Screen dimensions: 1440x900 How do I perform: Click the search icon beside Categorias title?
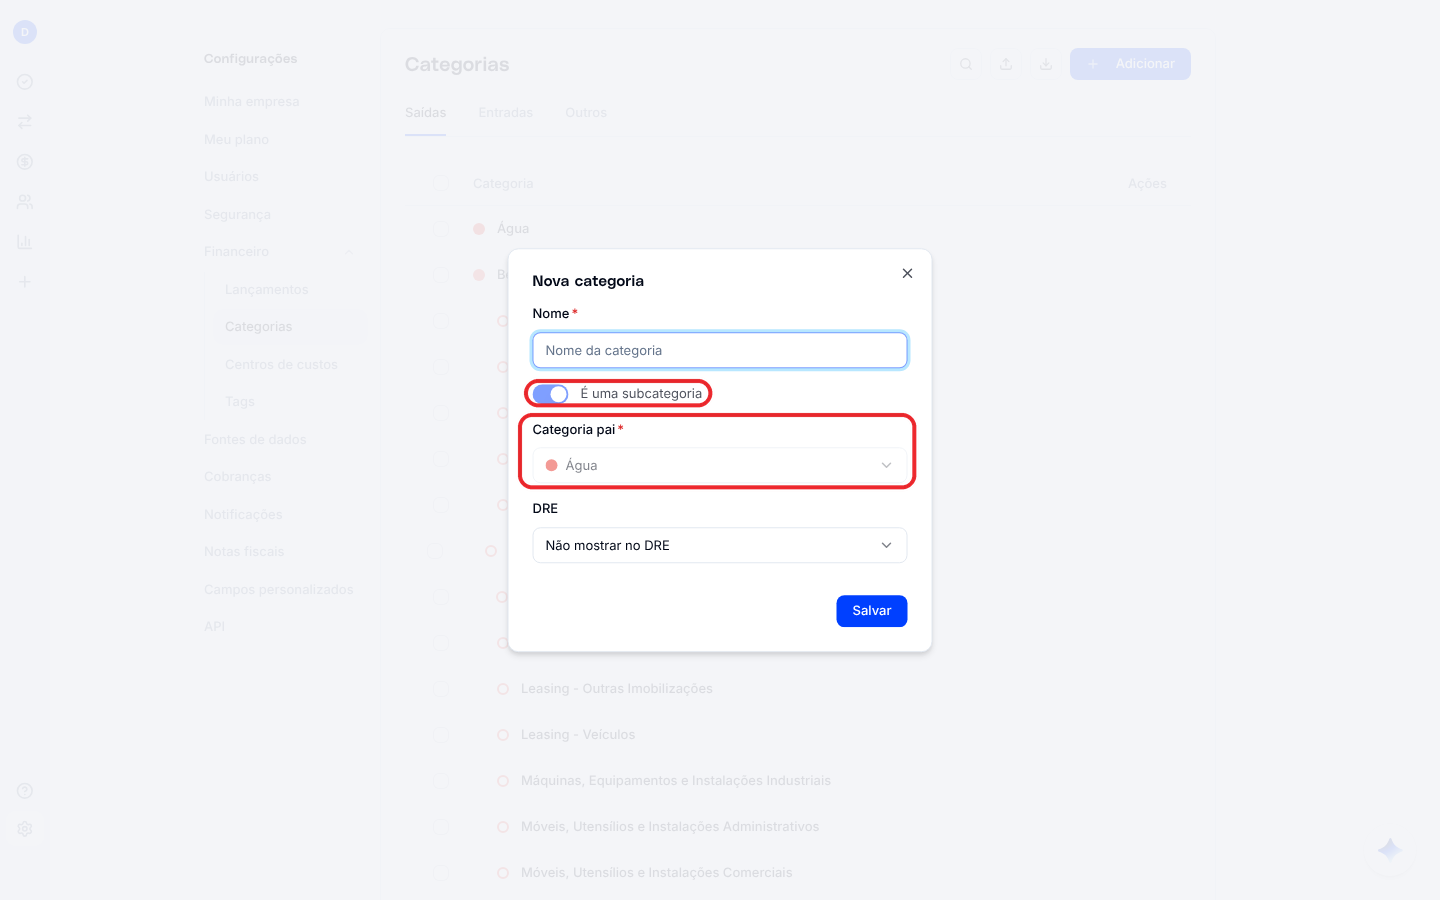966,64
